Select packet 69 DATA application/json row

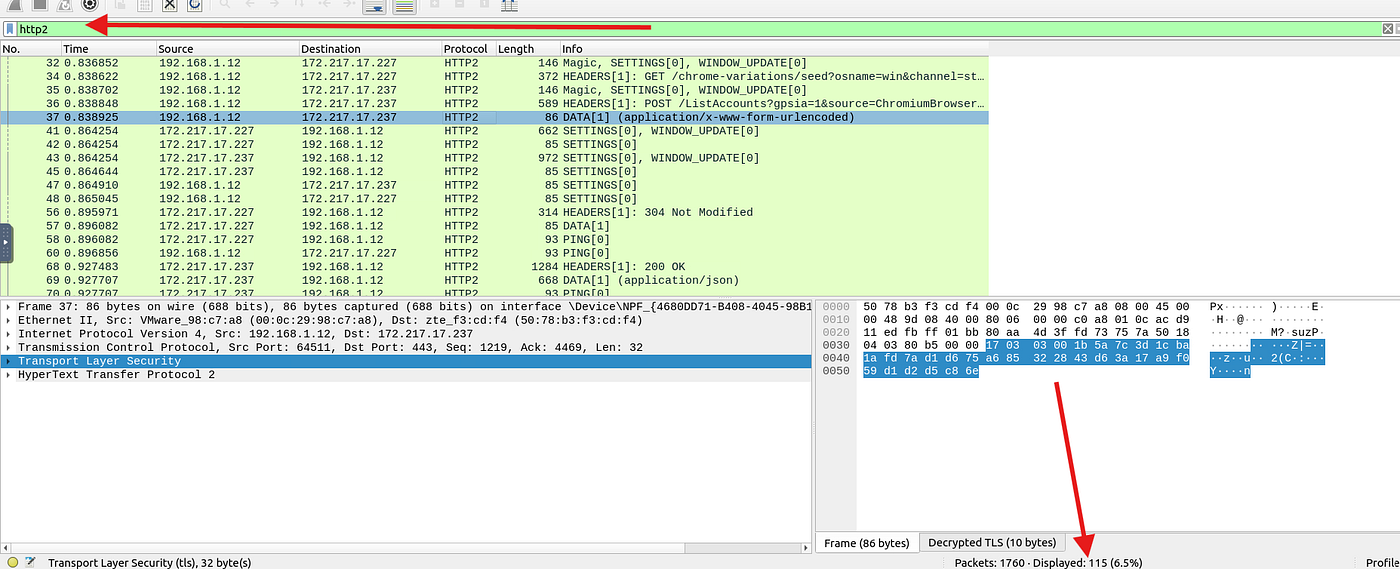coord(494,280)
